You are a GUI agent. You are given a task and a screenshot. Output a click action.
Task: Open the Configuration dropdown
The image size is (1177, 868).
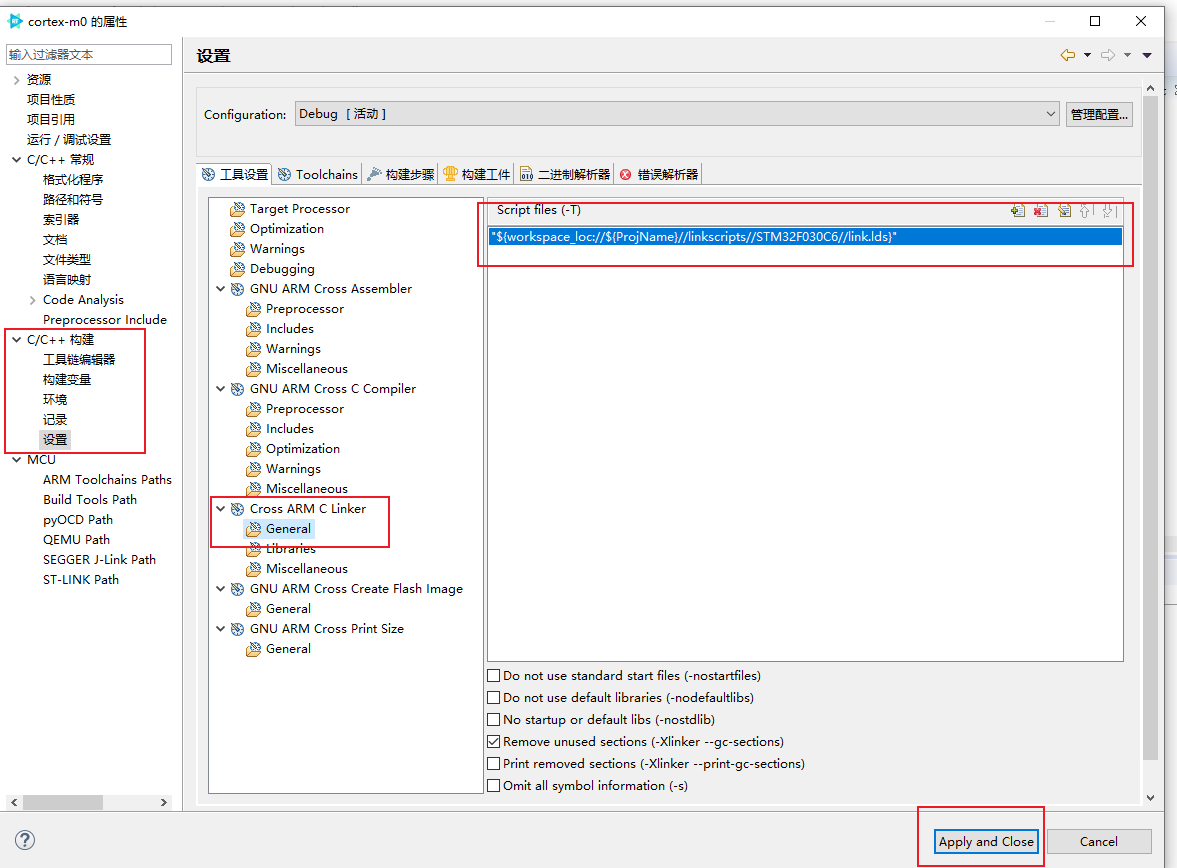[677, 114]
